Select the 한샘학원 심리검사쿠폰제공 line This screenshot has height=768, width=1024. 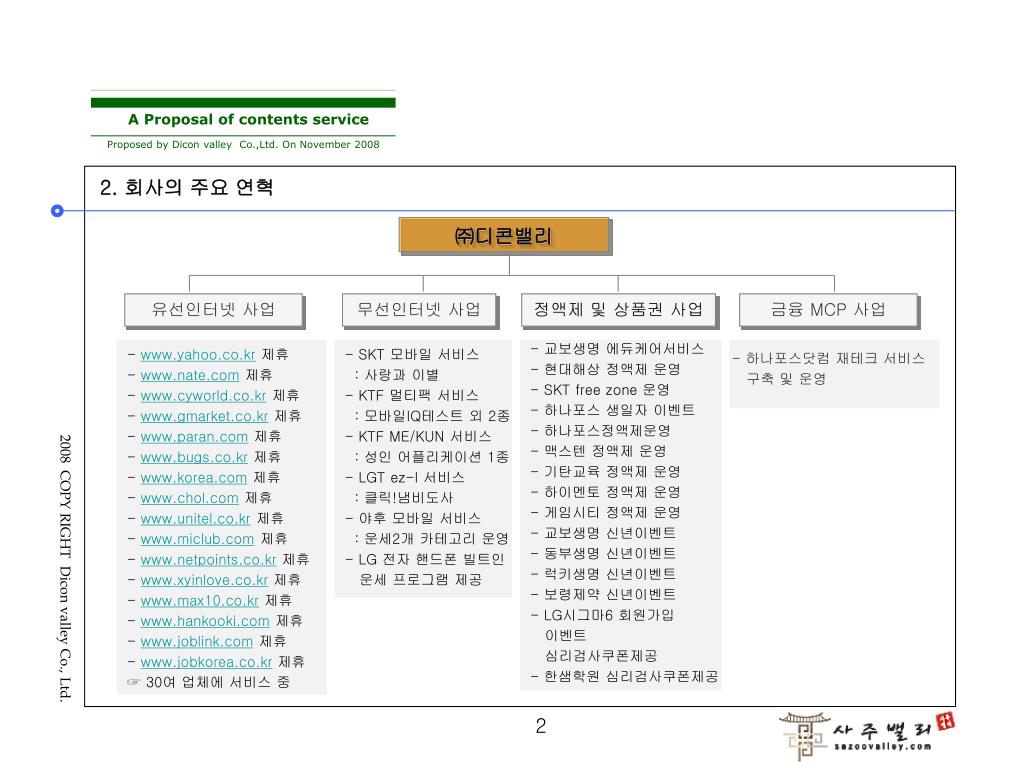[x=624, y=677]
